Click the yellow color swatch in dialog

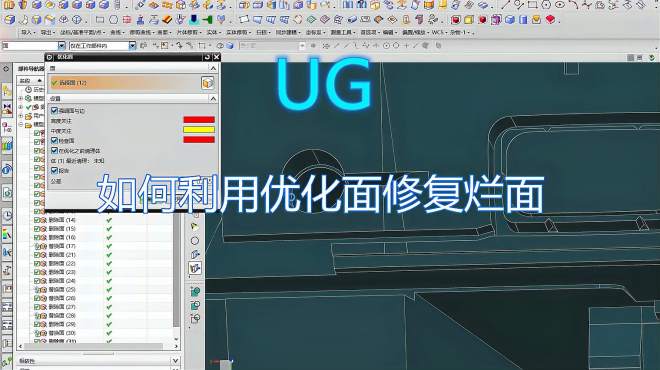click(199, 130)
